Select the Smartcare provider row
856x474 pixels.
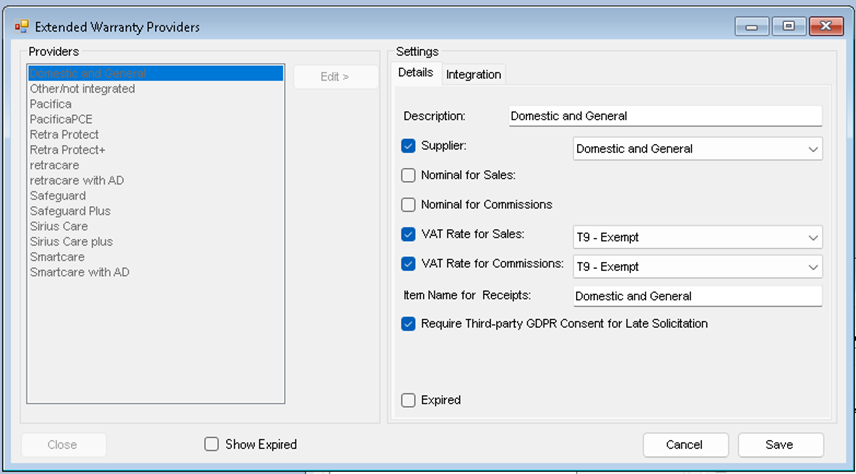pos(156,257)
